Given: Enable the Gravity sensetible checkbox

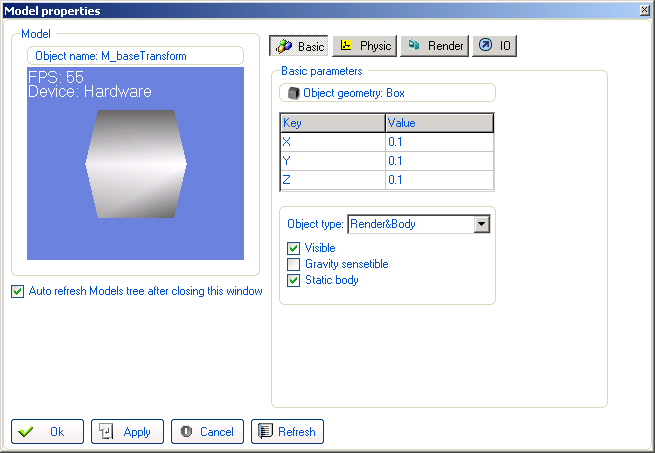Looking at the screenshot, I should (294, 264).
